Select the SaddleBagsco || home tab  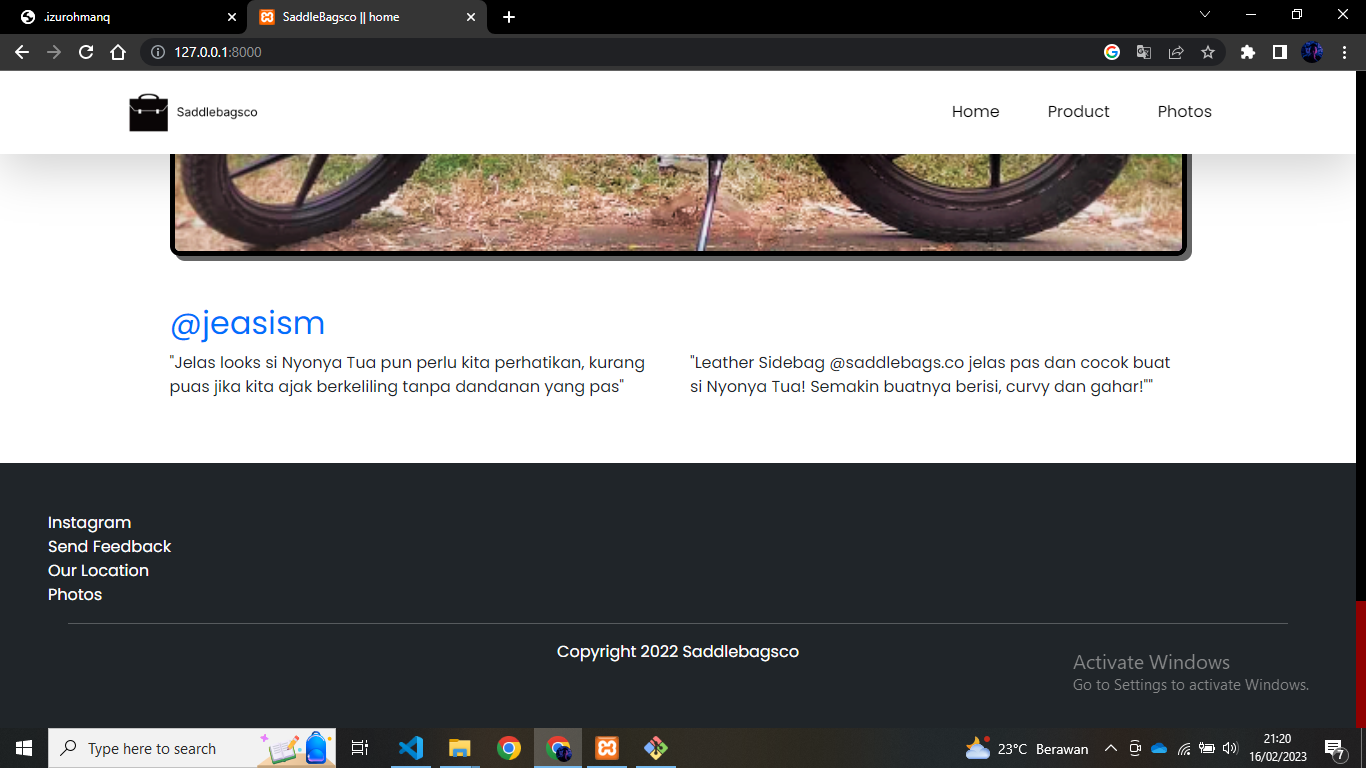coord(368,17)
